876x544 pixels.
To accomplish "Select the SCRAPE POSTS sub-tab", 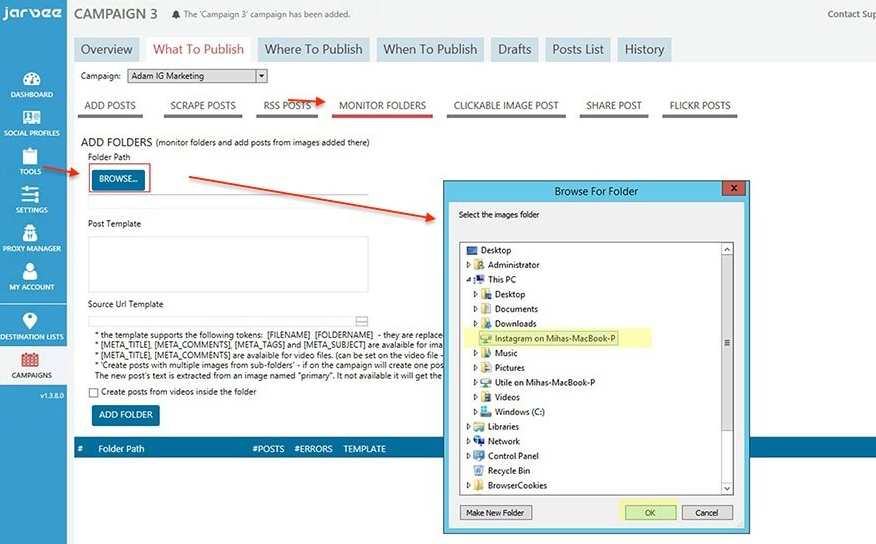I will 203,106.
